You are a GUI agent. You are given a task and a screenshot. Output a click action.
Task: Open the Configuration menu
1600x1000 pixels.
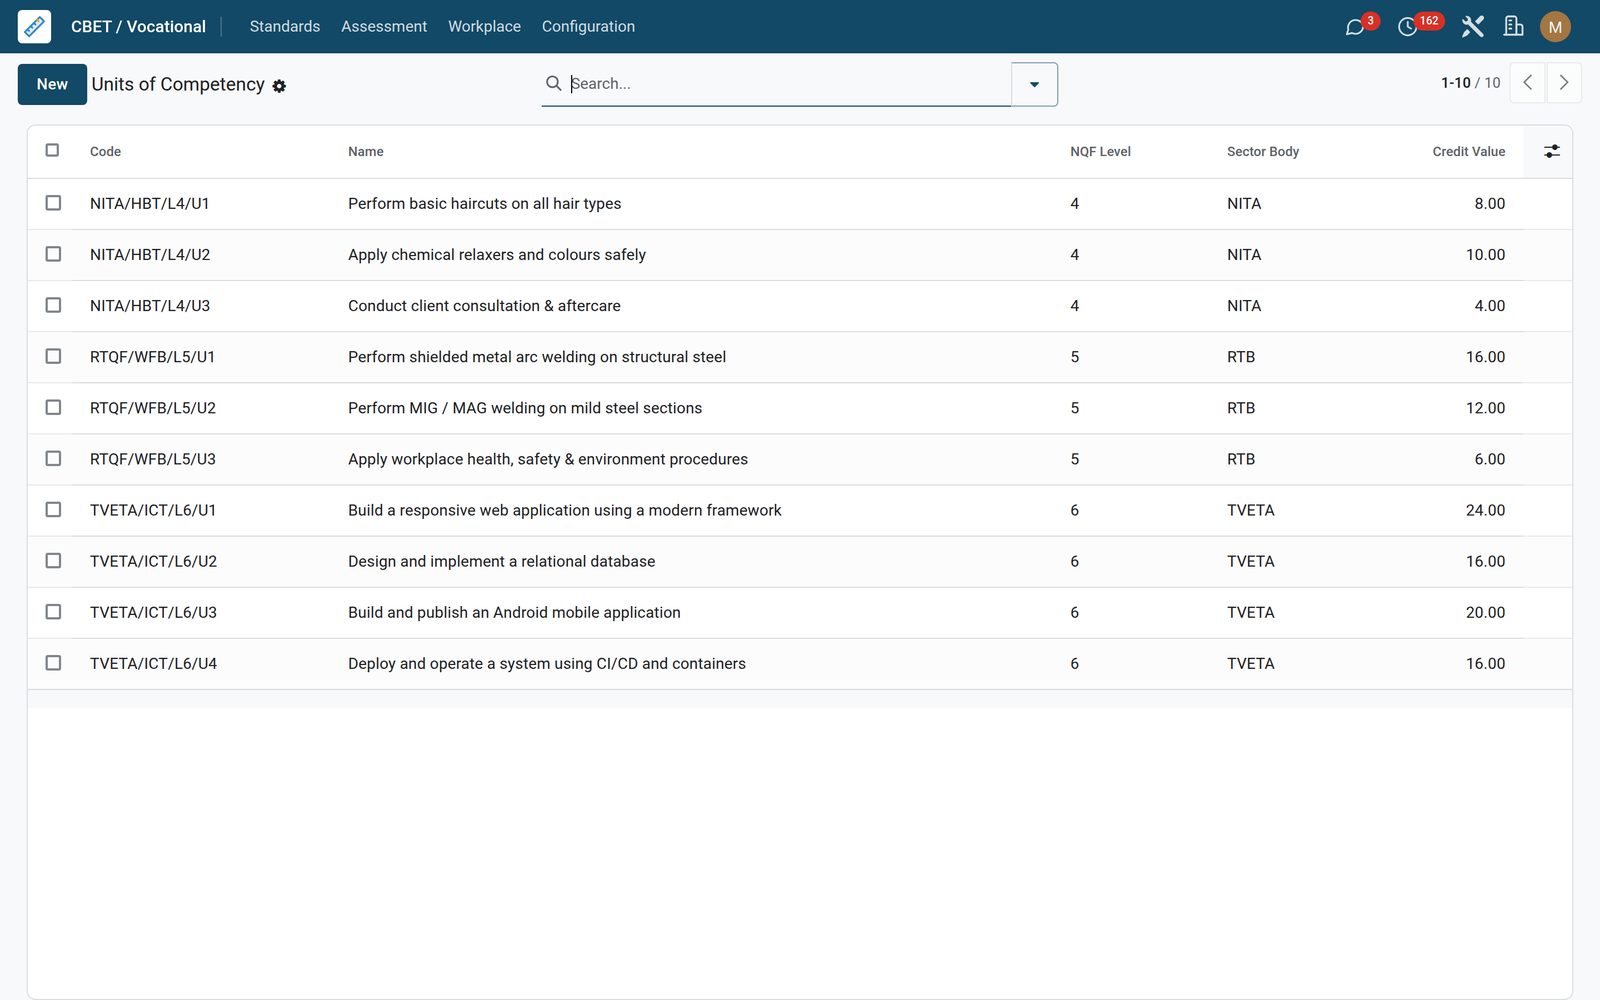tap(588, 27)
